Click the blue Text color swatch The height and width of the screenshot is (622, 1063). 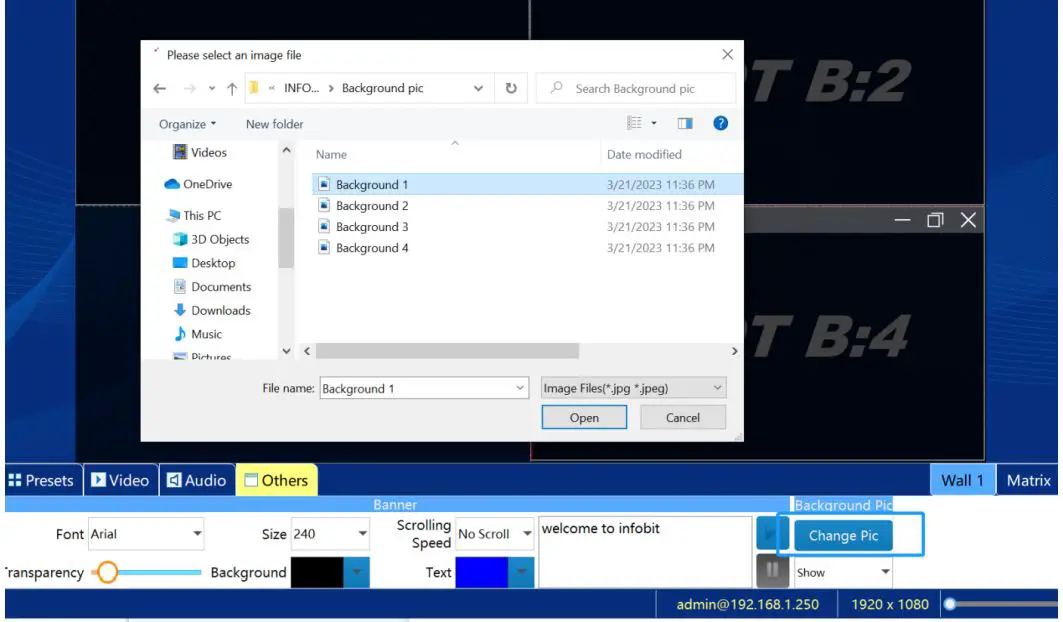(481, 572)
